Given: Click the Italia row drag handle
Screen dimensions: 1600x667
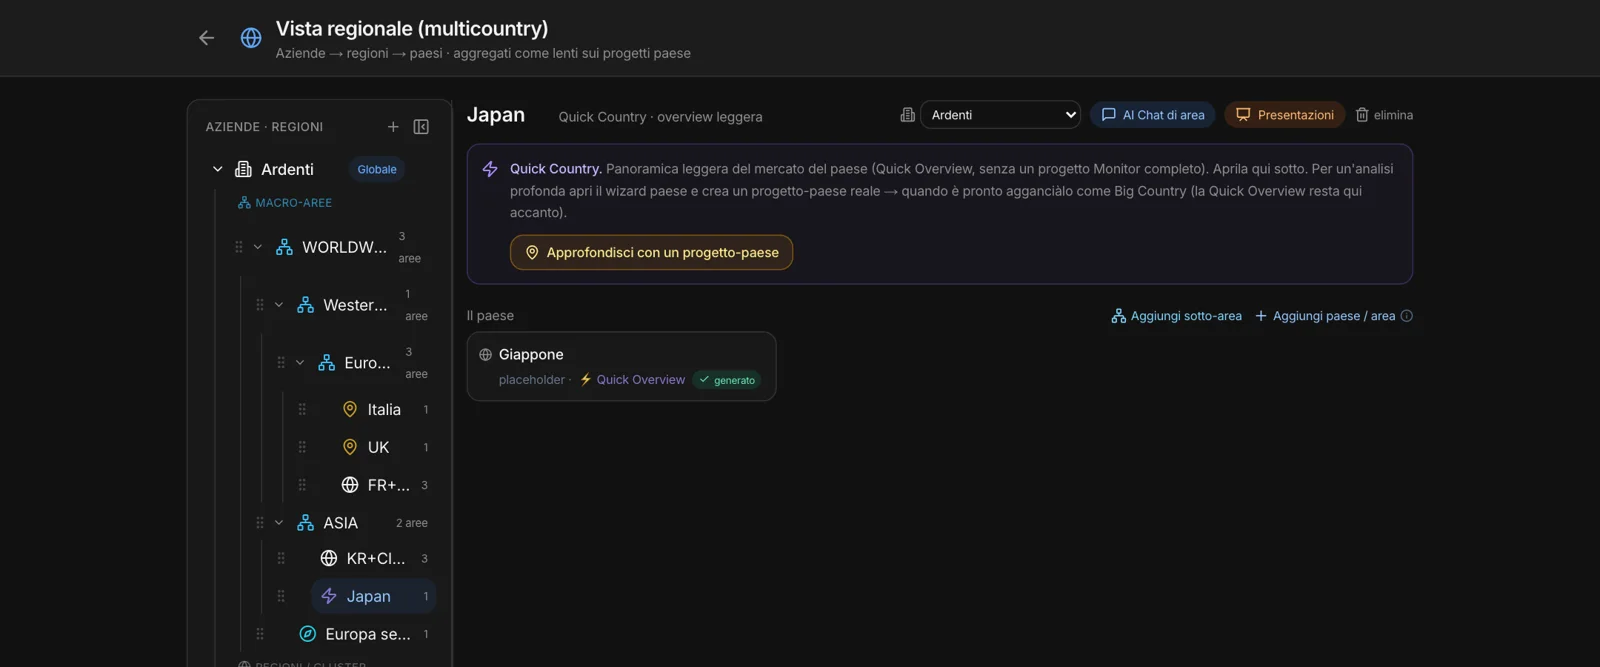Looking at the screenshot, I should point(302,409).
